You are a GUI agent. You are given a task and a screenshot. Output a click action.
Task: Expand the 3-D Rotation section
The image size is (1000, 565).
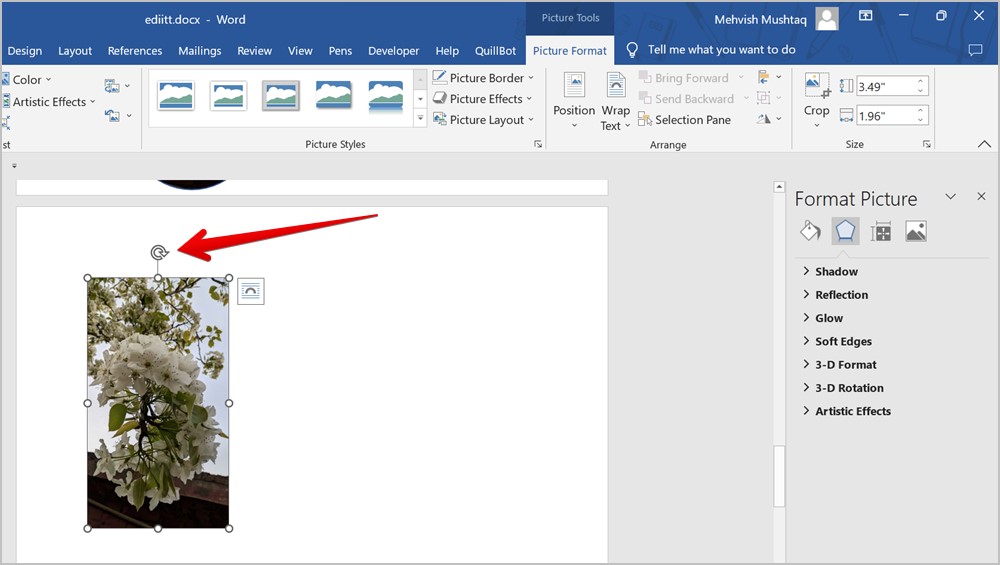point(849,388)
